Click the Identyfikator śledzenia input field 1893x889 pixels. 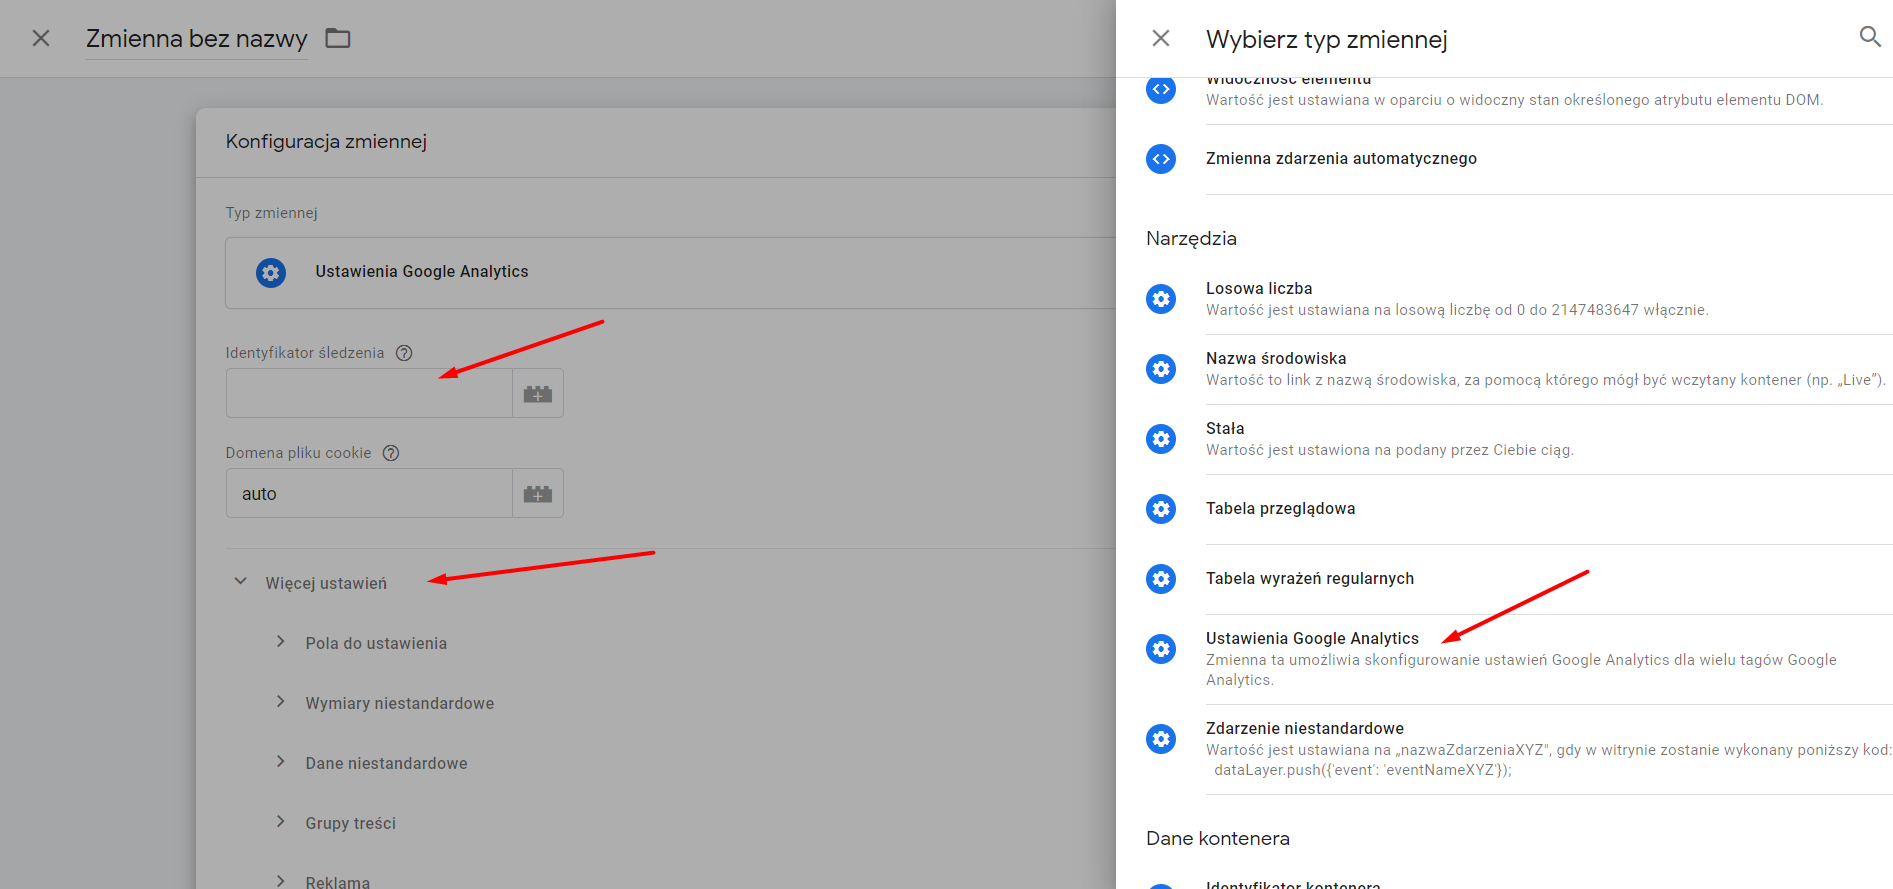(369, 393)
